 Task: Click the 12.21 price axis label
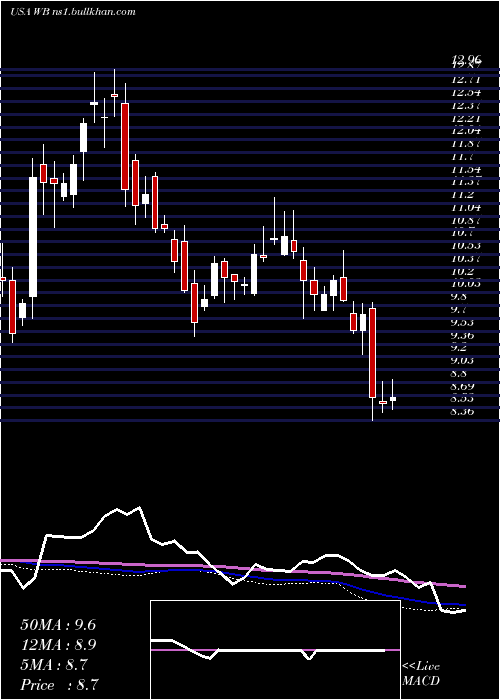coord(466,119)
